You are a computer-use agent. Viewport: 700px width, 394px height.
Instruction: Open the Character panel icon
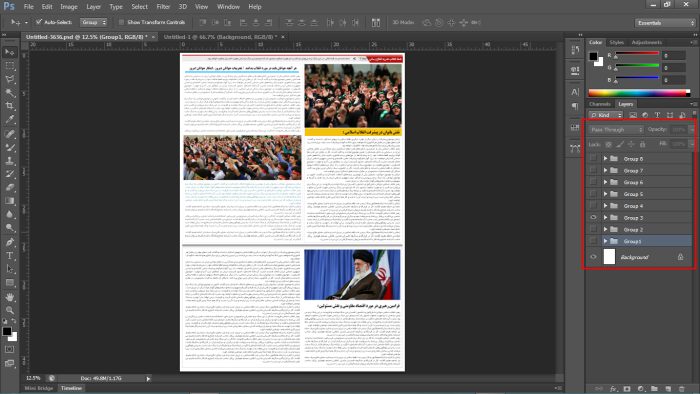point(575,92)
